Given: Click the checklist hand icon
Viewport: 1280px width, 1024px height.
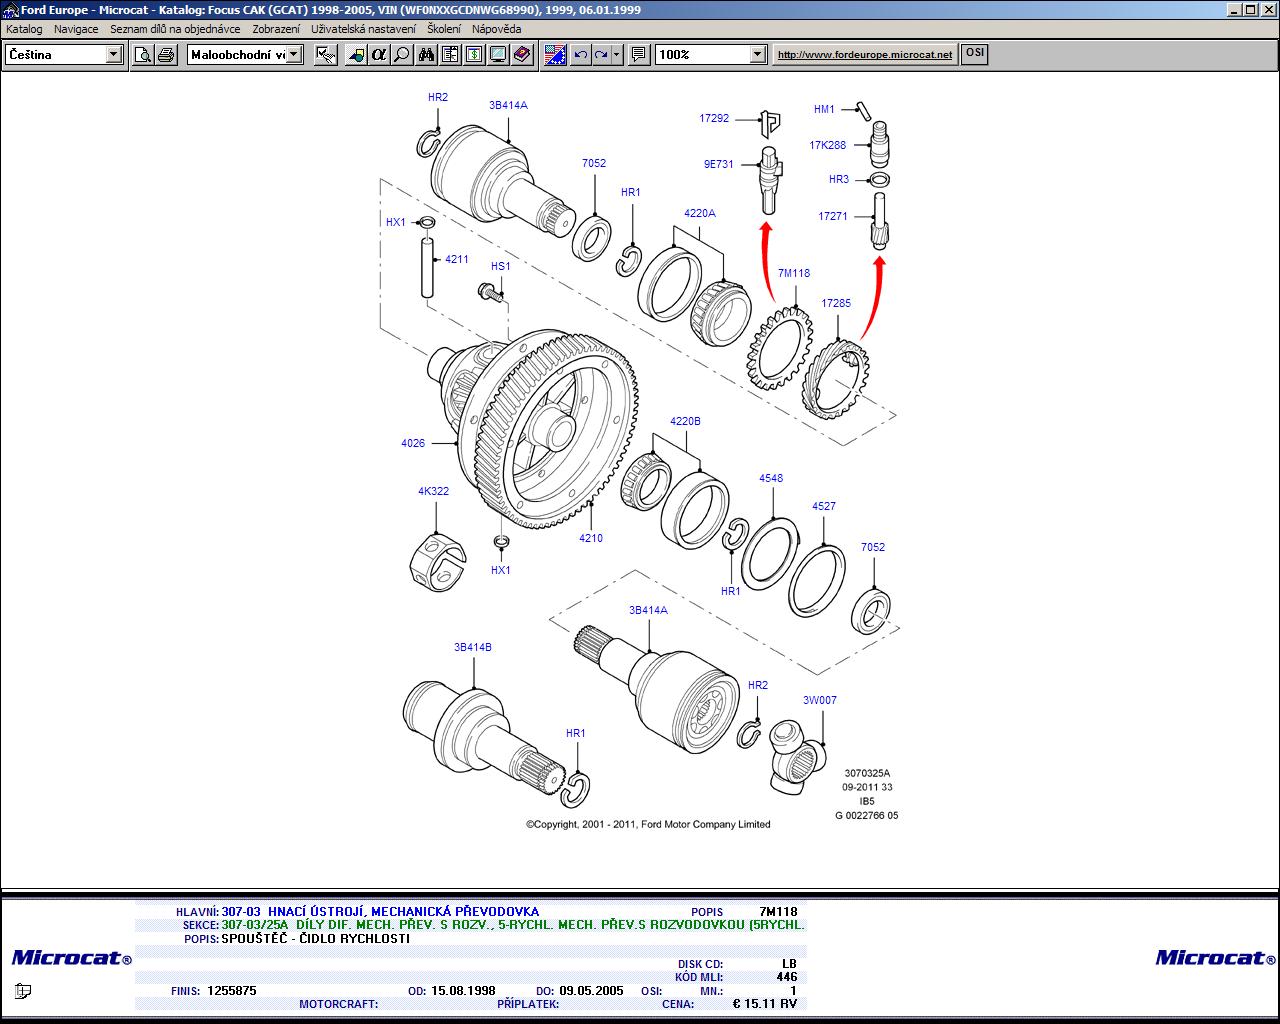Looking at the screenshot, I should (325, 55).
